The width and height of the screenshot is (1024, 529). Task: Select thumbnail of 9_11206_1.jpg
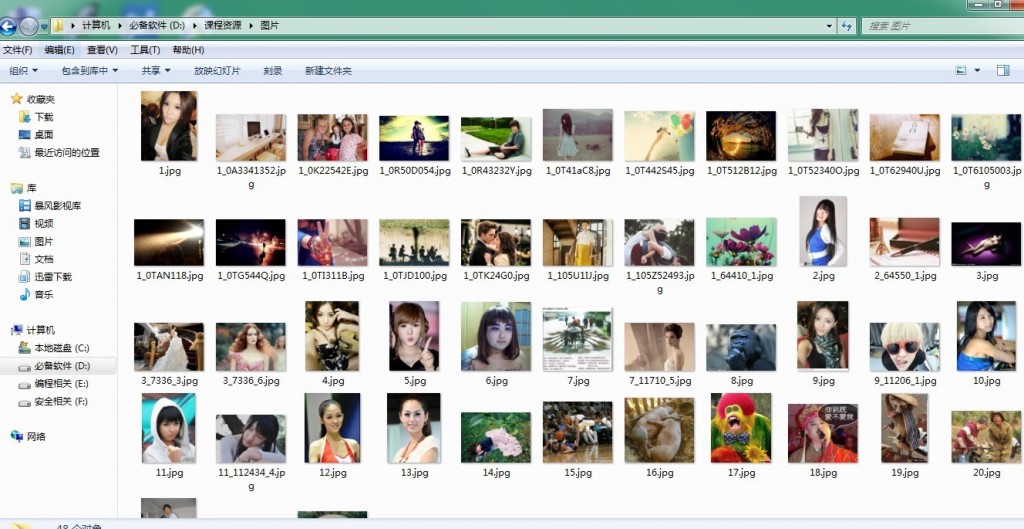coord(904,347)
